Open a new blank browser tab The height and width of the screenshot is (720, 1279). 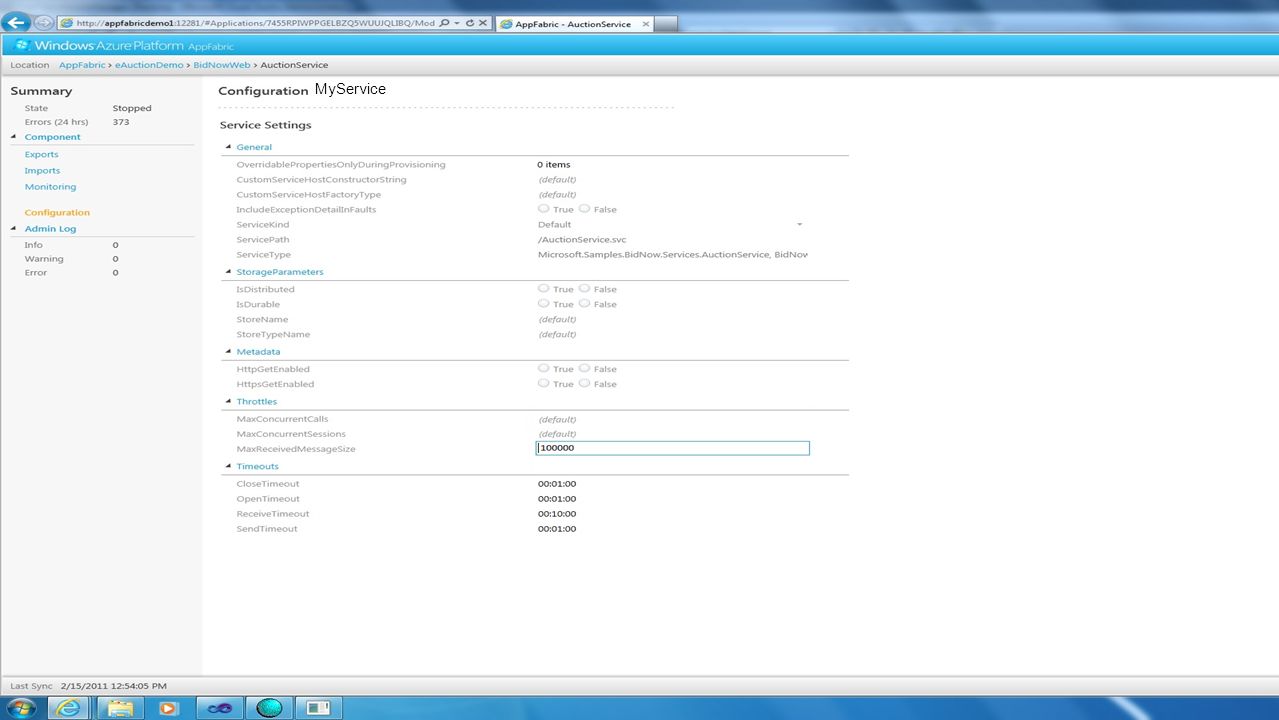(x=665, y=23)
